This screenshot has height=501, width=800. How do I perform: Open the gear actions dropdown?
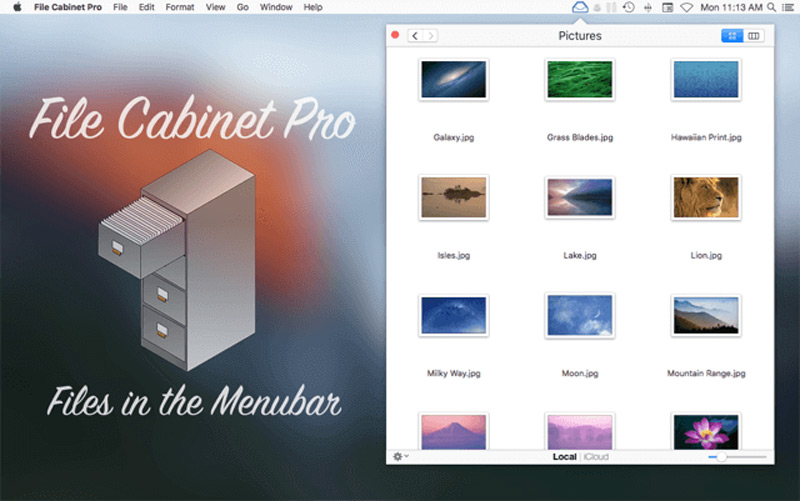click(401, 457)
